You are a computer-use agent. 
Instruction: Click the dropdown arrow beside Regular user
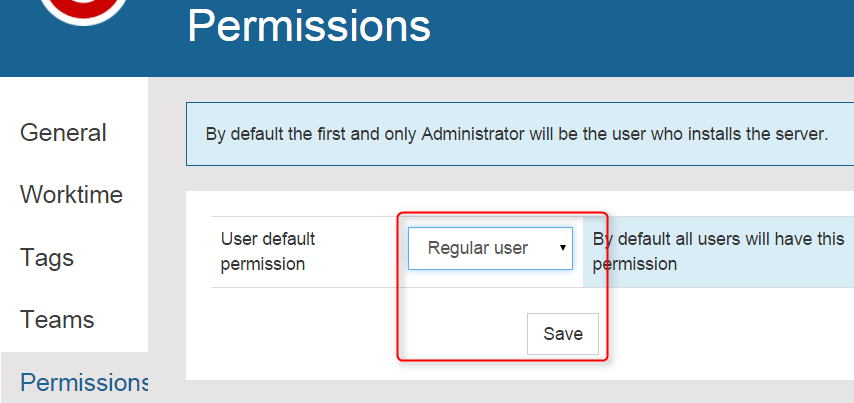click(563, 248)
